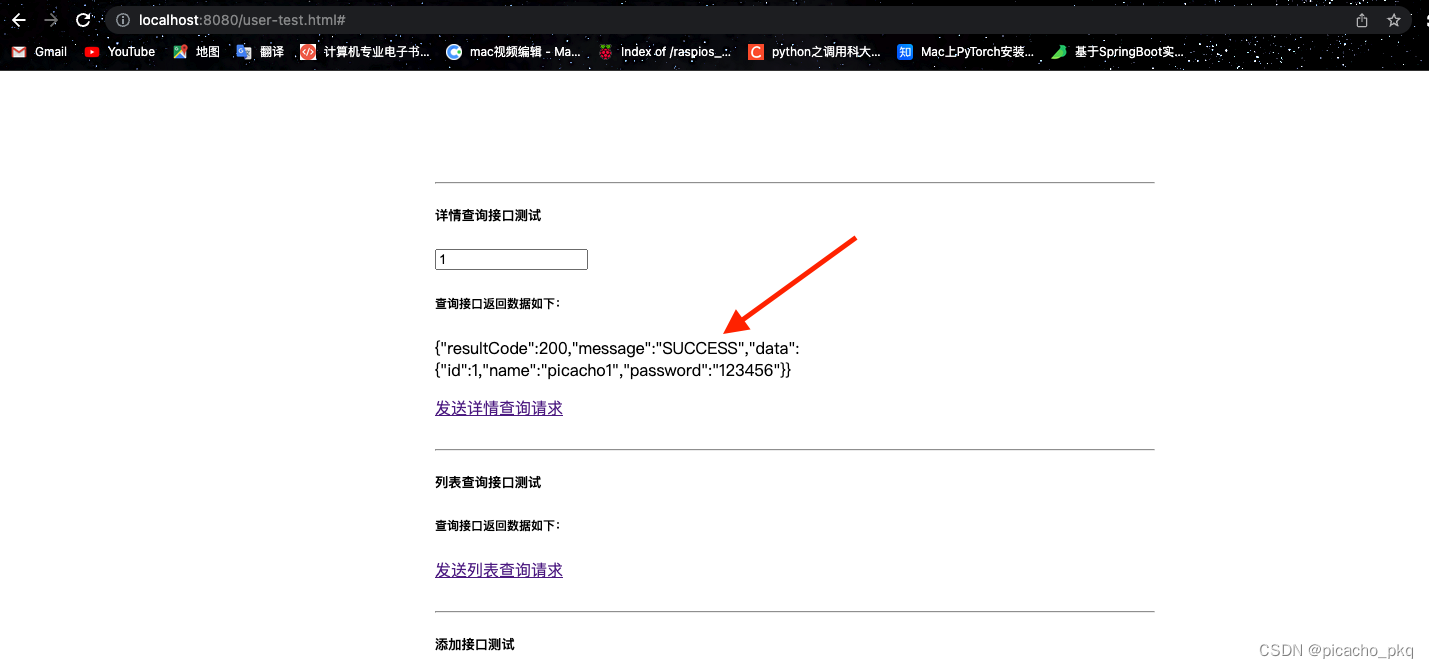
Task: Click the share page icon
Action: pos(1362,20)
